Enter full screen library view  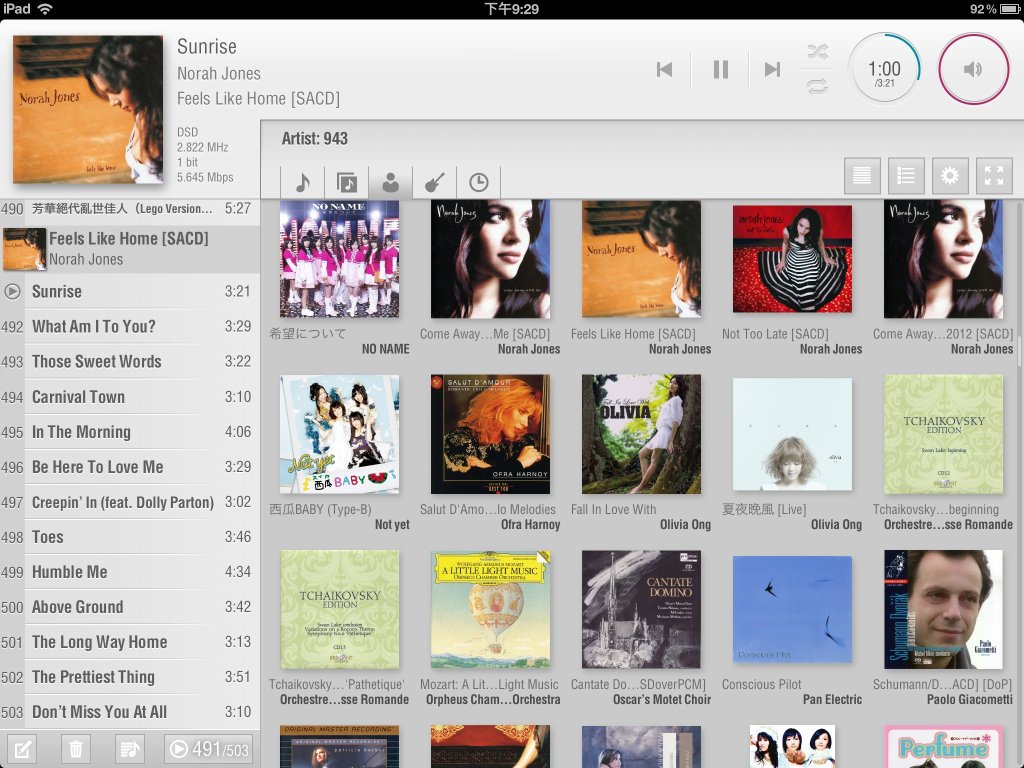994,176
